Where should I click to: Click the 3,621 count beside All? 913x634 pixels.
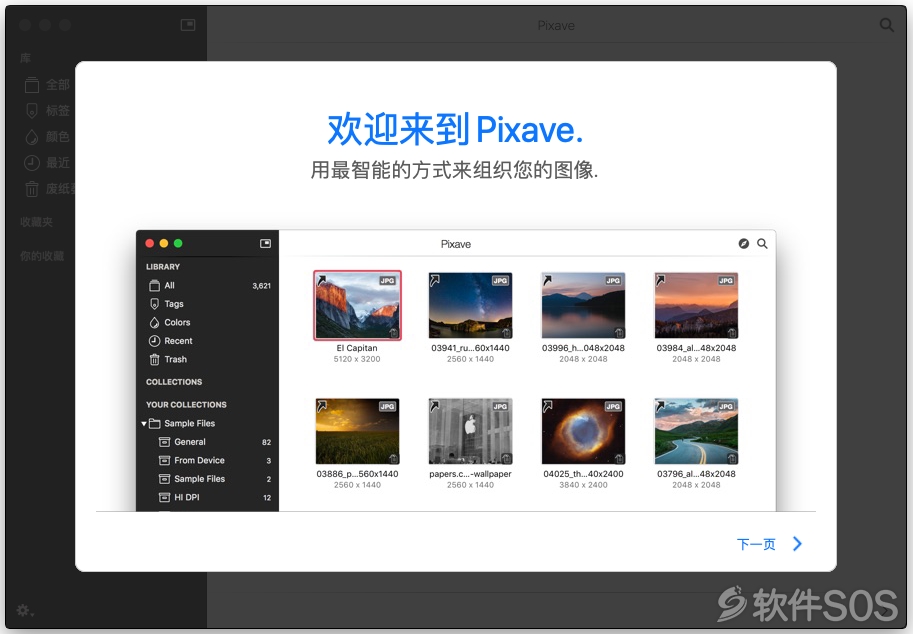pyautogui.click(x=261, y=286)
